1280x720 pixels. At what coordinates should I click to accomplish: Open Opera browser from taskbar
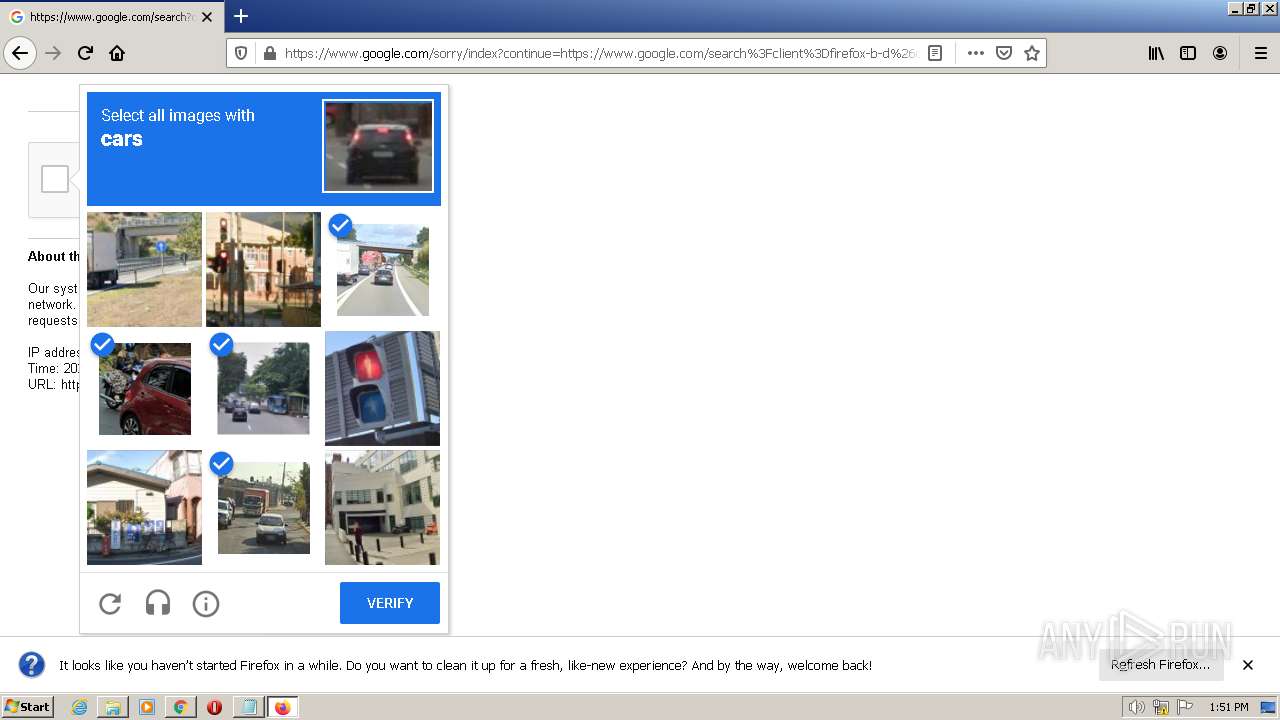point(214,707)
